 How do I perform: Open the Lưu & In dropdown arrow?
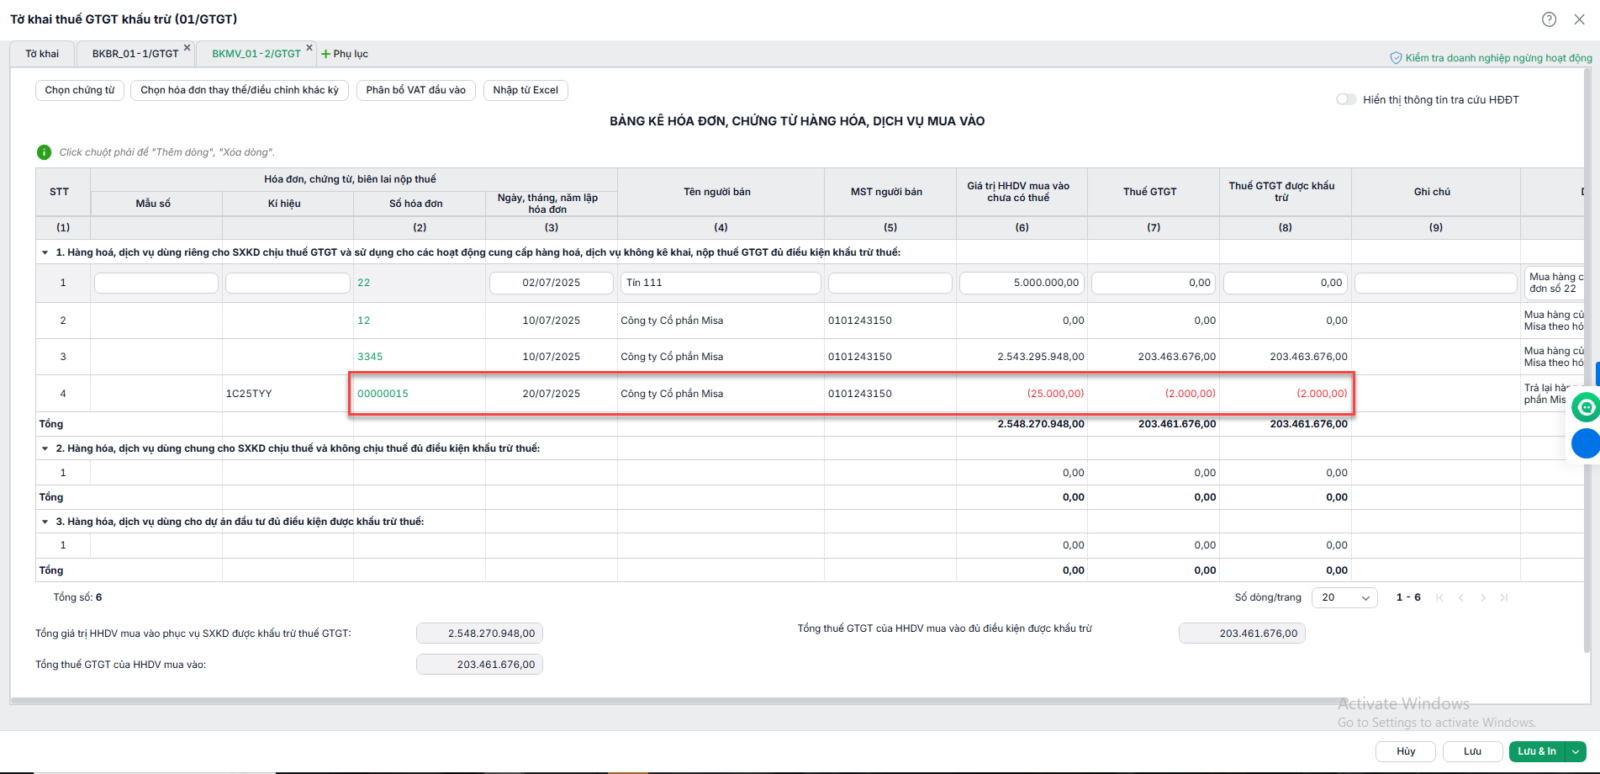click(1576, 751)
